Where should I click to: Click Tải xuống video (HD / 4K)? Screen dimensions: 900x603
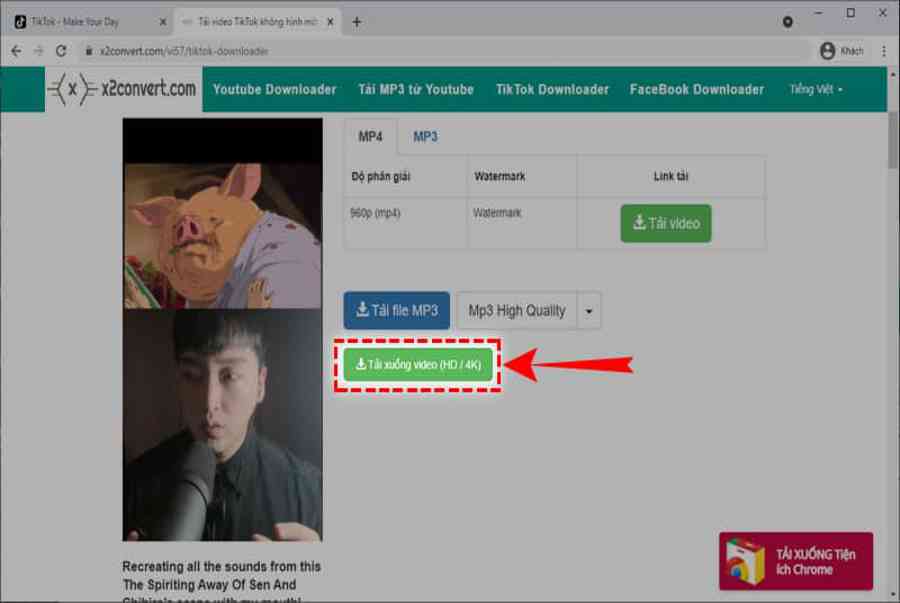tap(418, 365)
